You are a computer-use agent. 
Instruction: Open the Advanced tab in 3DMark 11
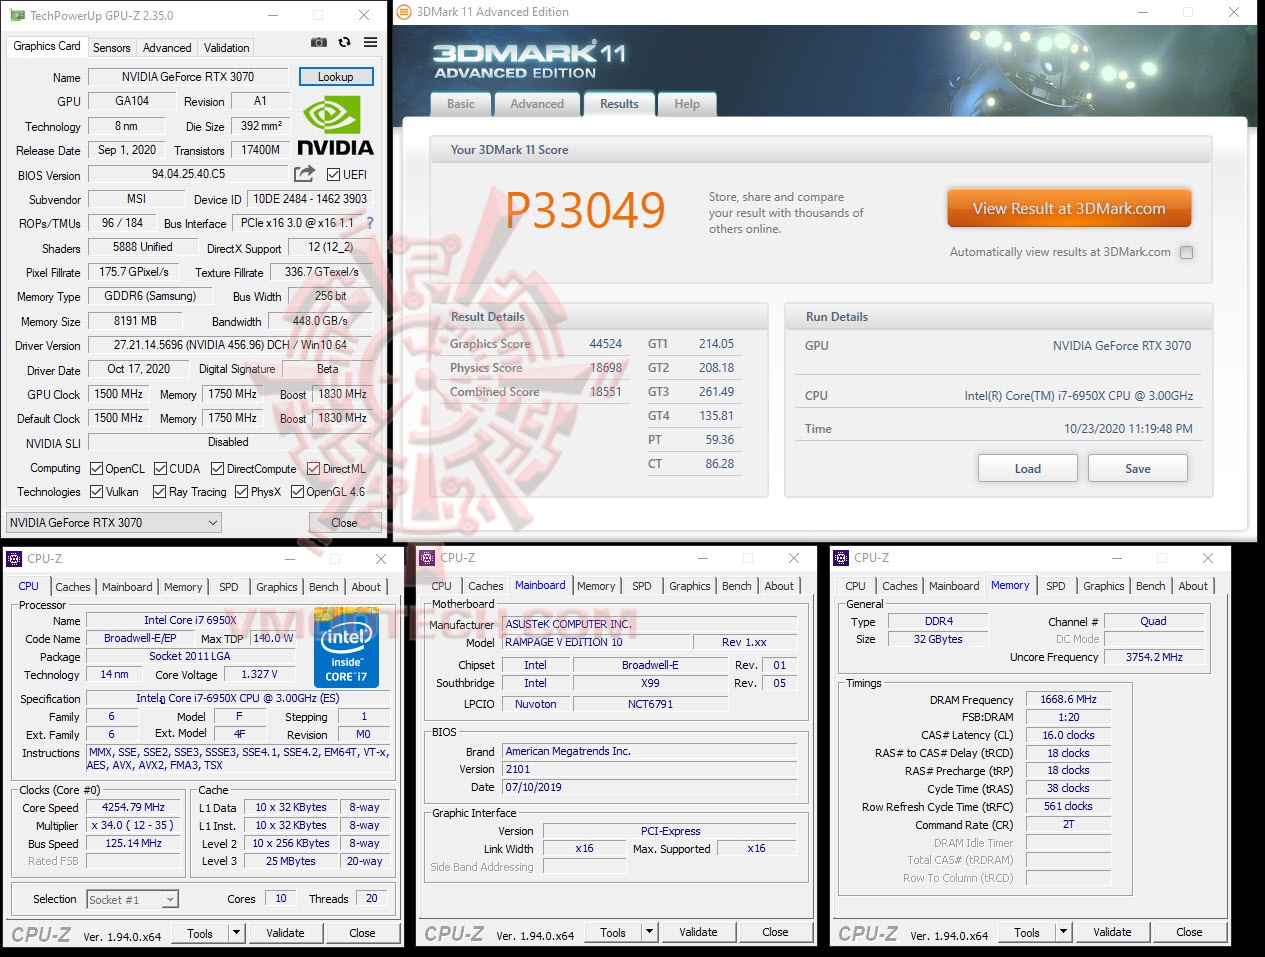coord(537,103)
